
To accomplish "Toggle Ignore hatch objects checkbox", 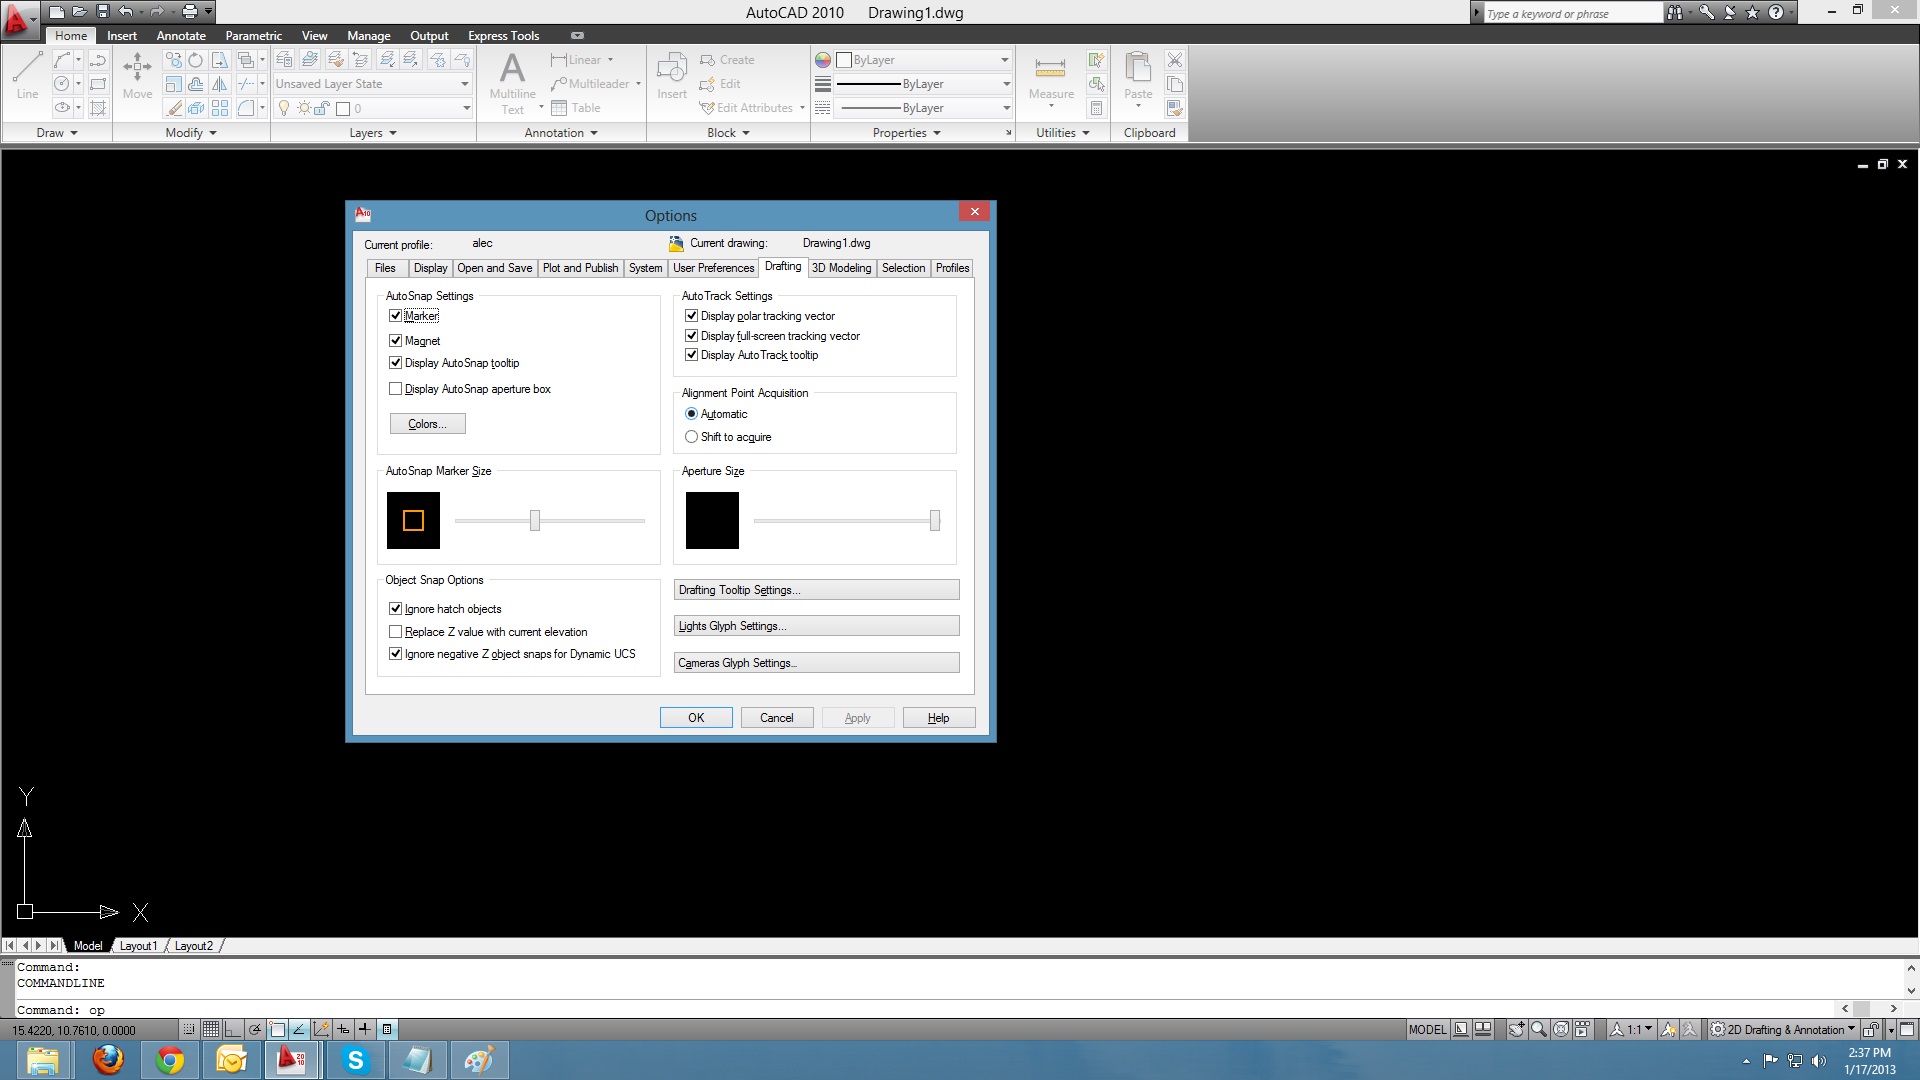I will coord(395,609).
